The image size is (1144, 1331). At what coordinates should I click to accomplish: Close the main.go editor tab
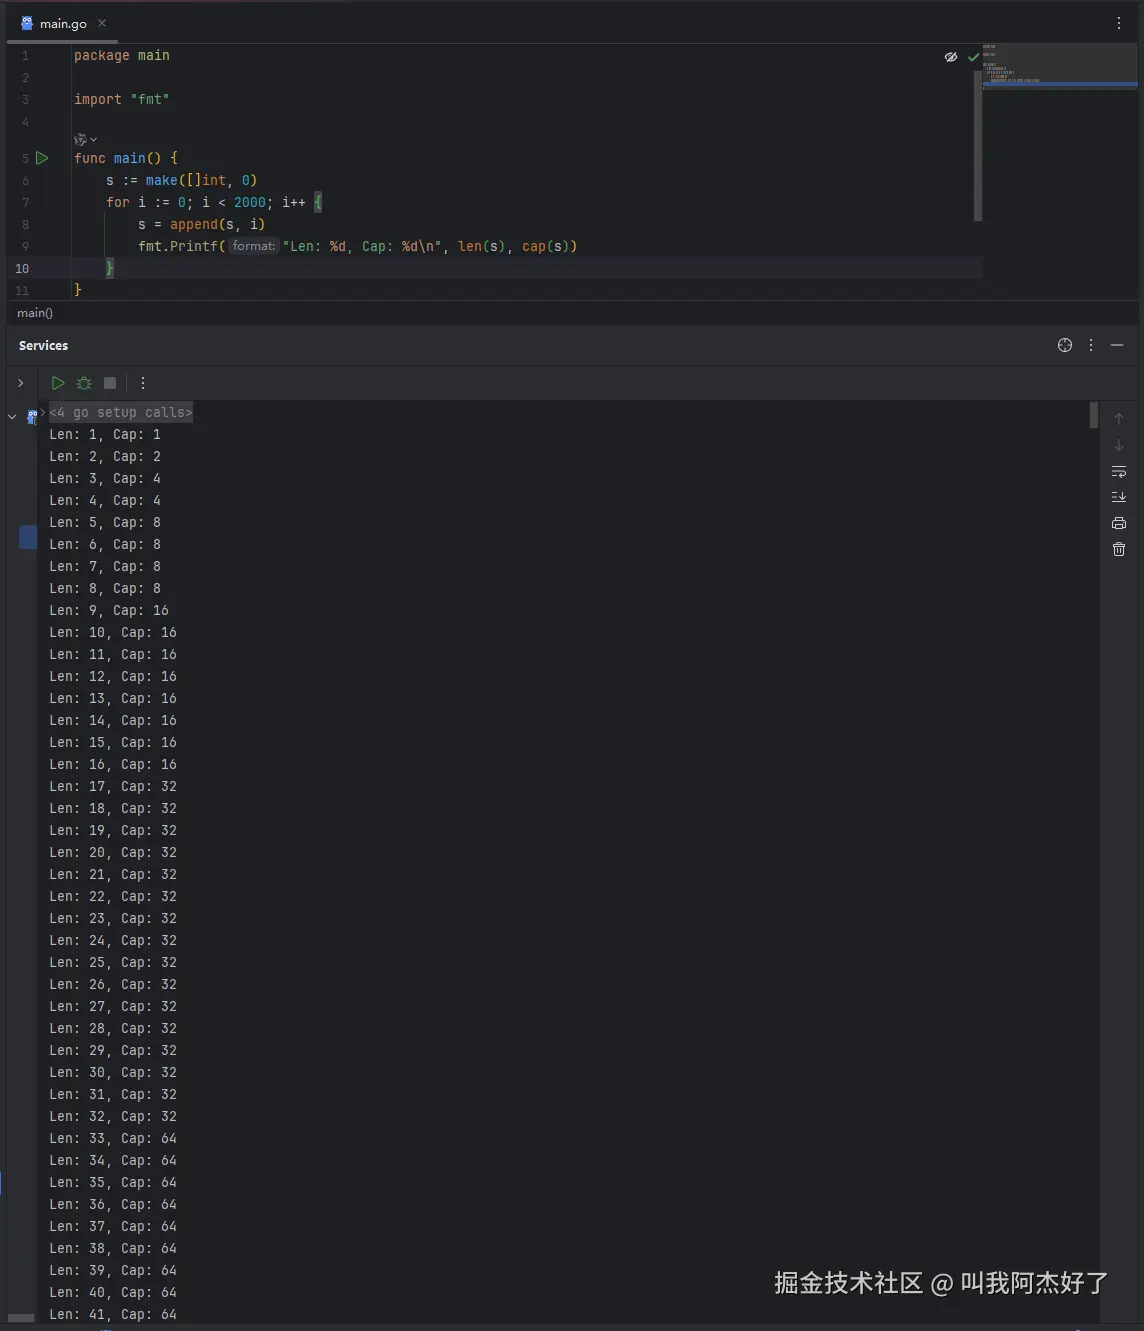102,23
